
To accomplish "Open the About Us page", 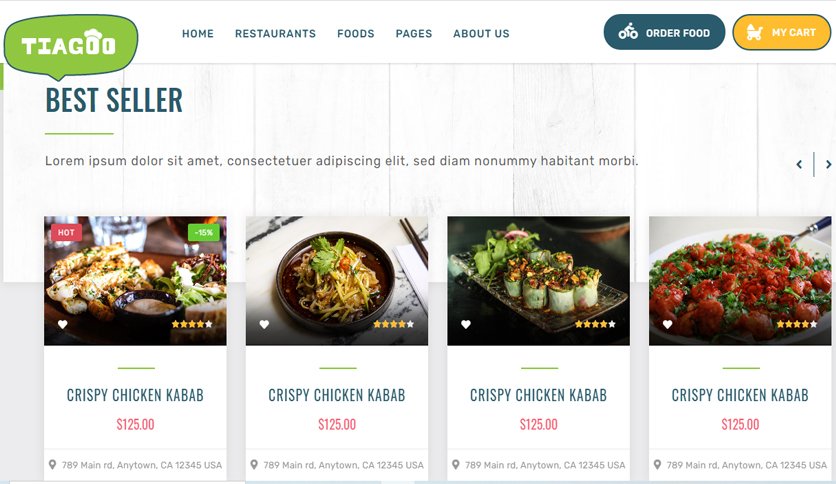I will [x=481, y=34].
